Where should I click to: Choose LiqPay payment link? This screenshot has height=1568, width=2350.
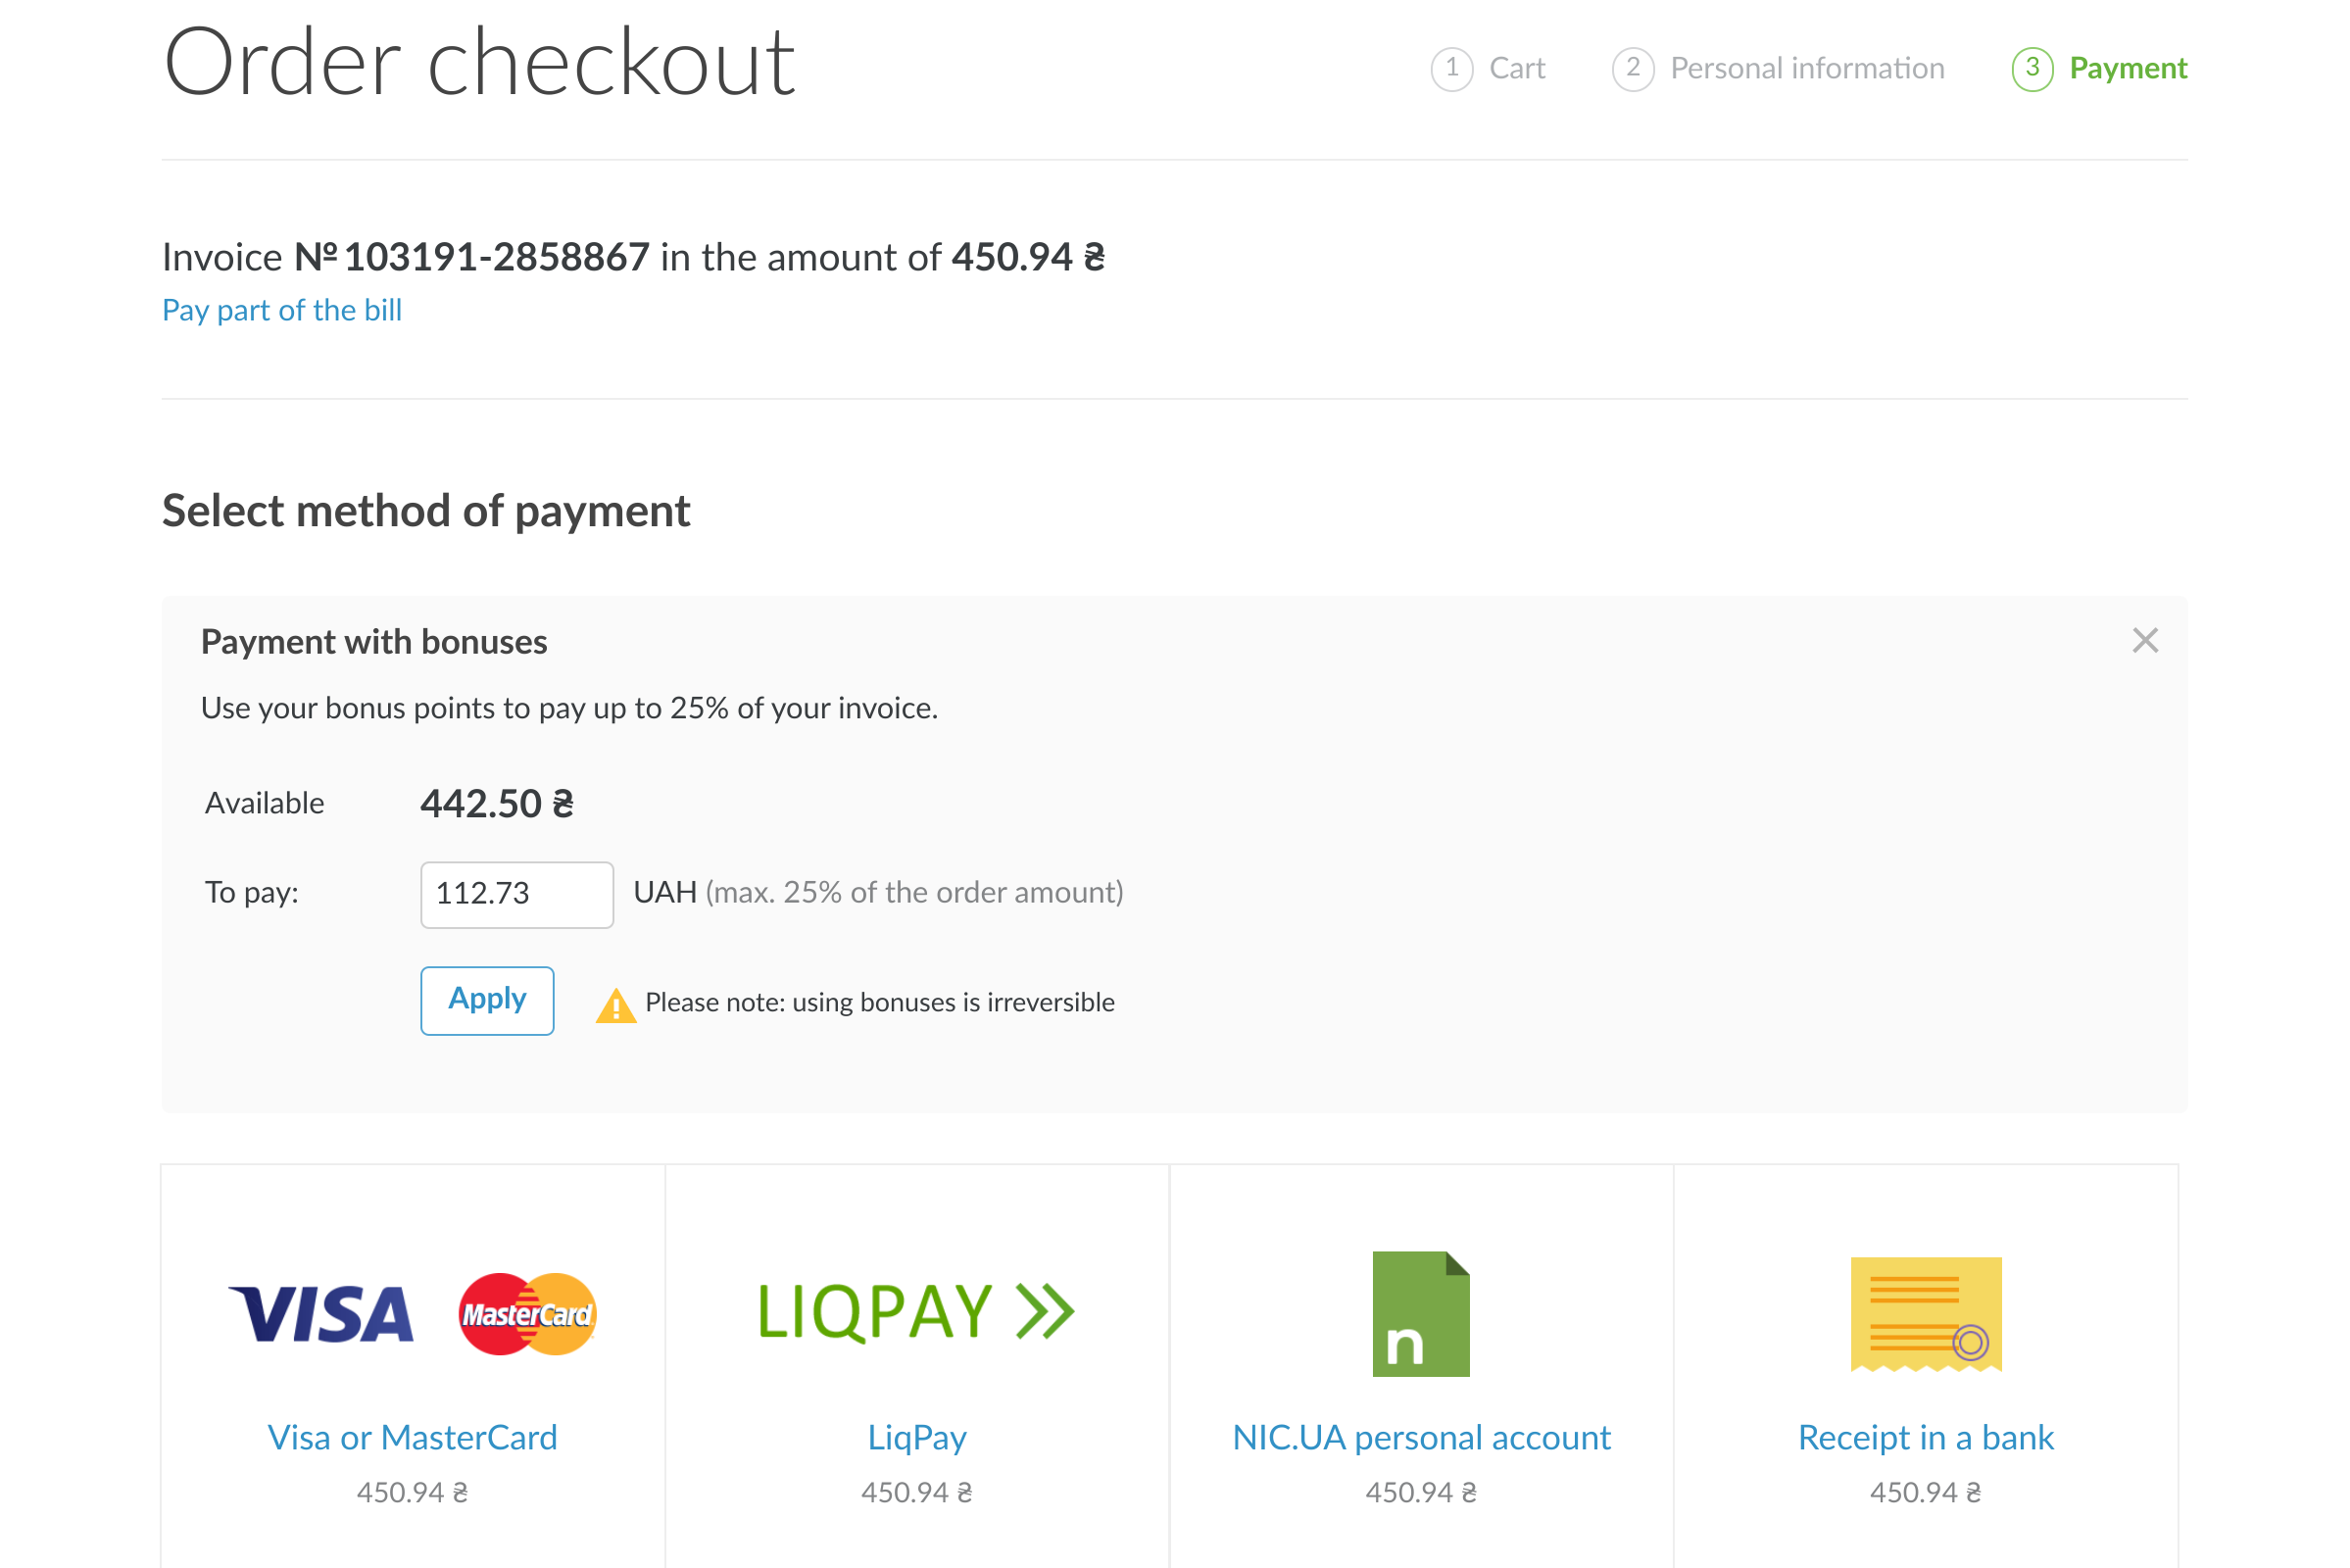click(916, 1437)
